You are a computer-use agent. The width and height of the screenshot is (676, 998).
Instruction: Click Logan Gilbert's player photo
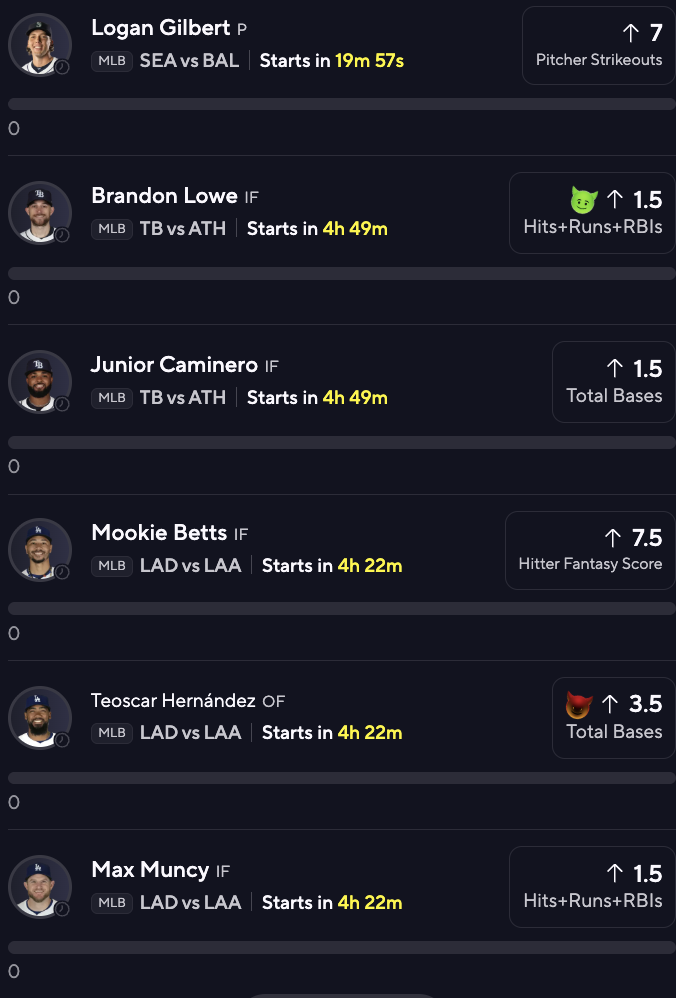[40, 44]
